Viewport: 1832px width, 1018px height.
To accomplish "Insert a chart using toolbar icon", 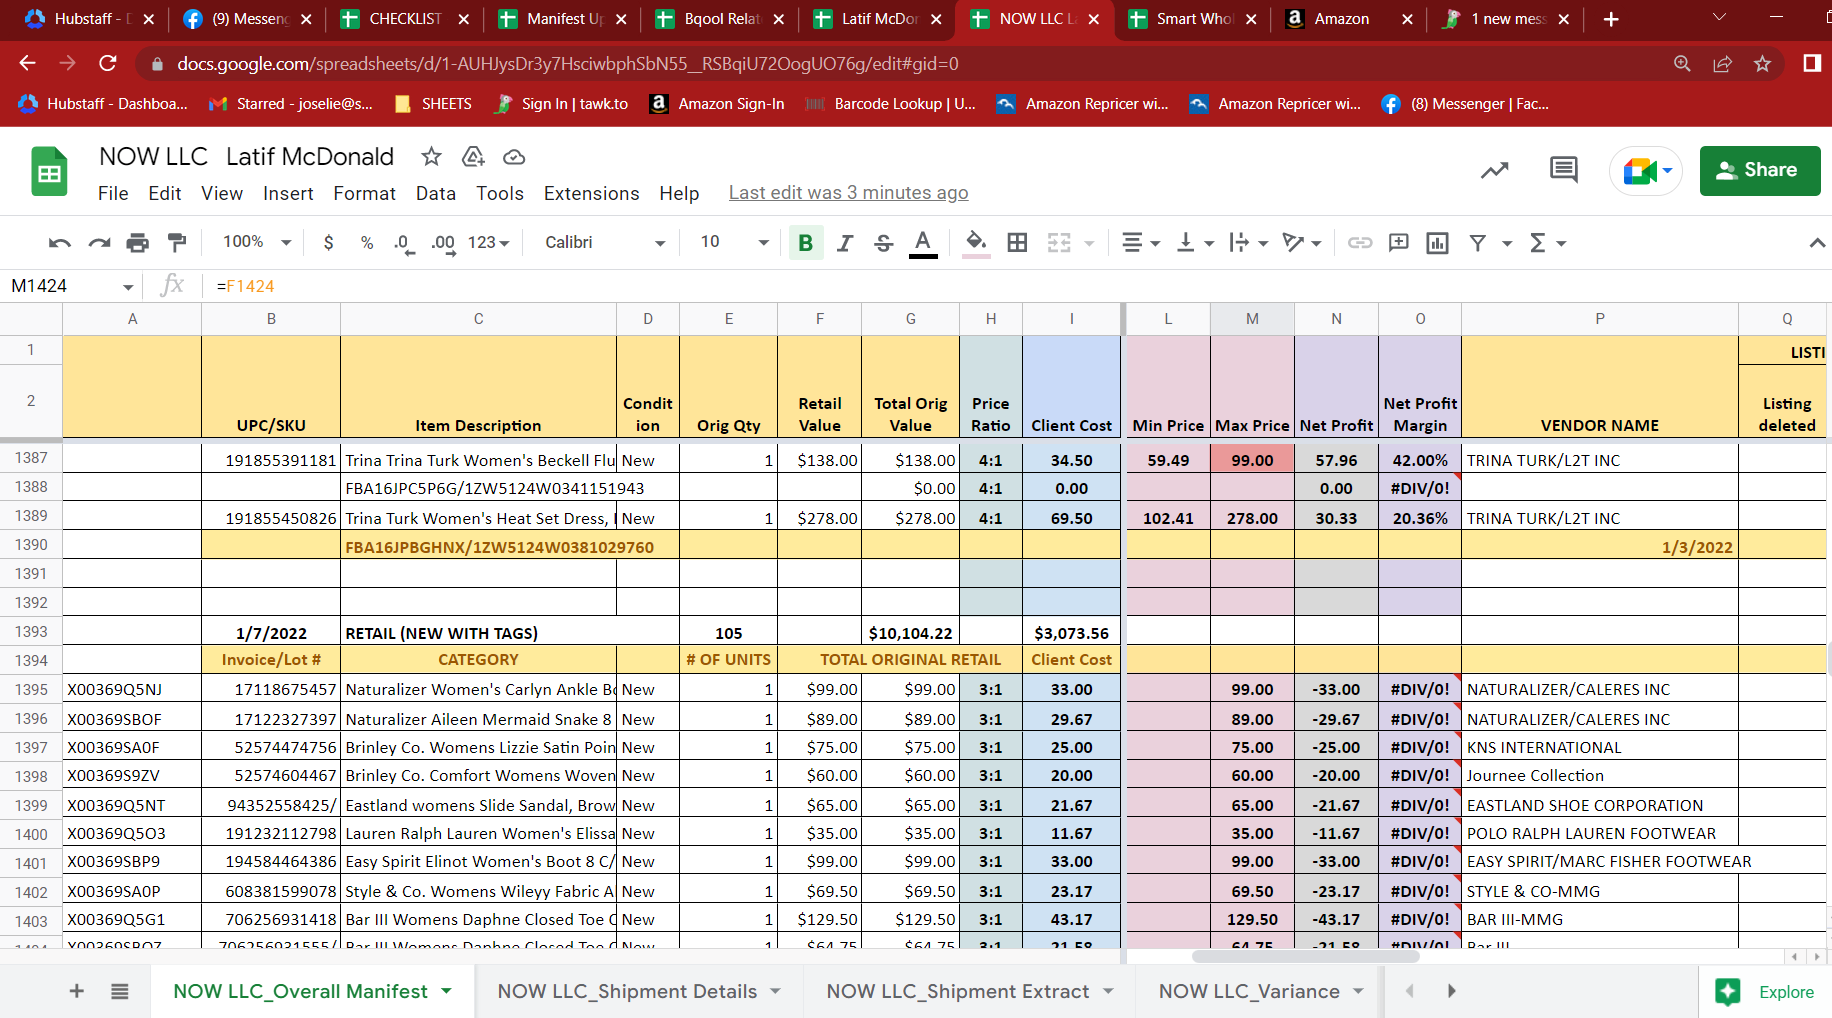I will point(1437,243).
